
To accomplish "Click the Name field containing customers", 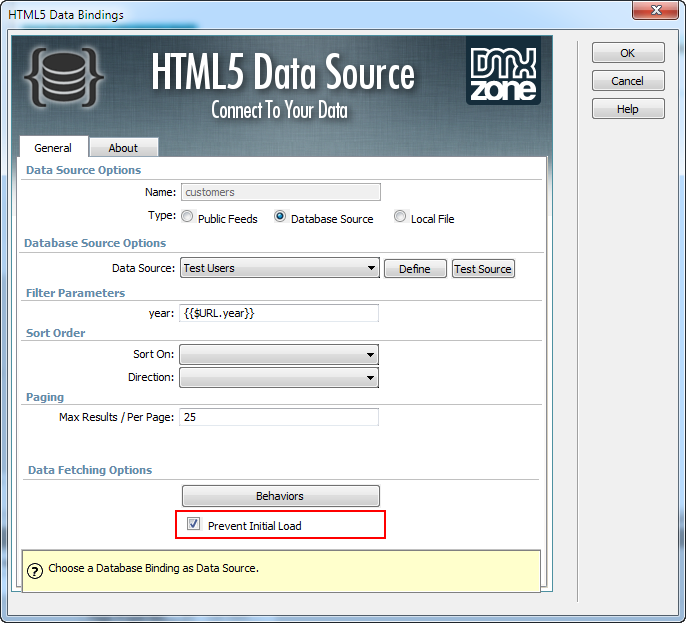I will (280, 192).
